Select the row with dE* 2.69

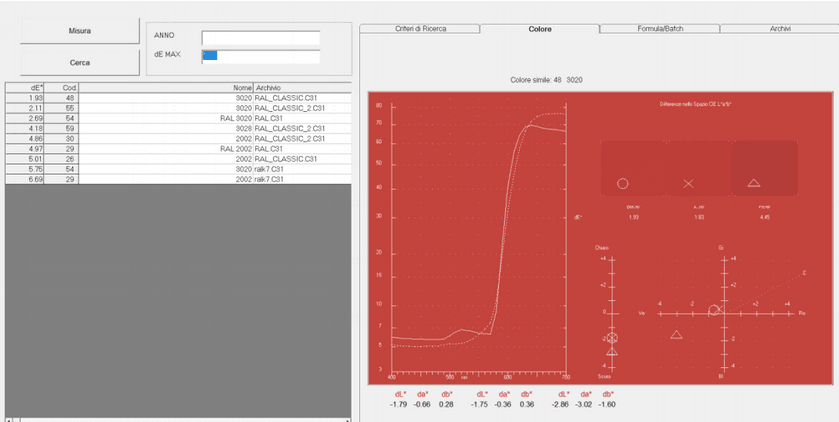point(178,118)
